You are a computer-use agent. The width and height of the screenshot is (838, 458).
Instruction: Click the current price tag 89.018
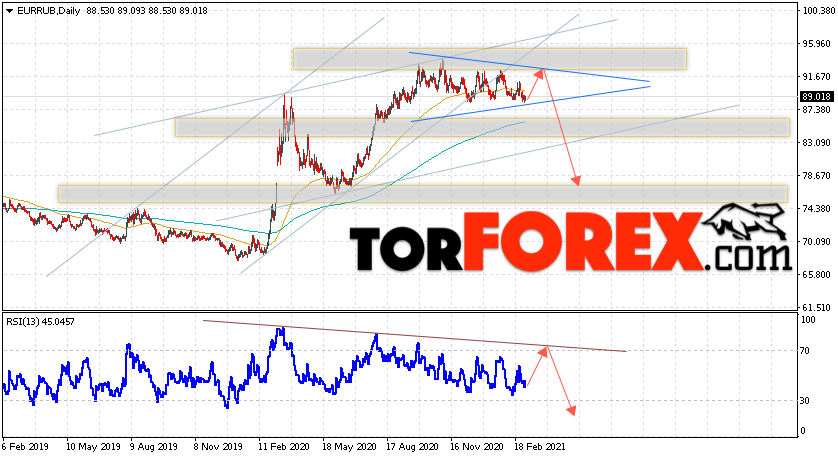click(816, 97)
